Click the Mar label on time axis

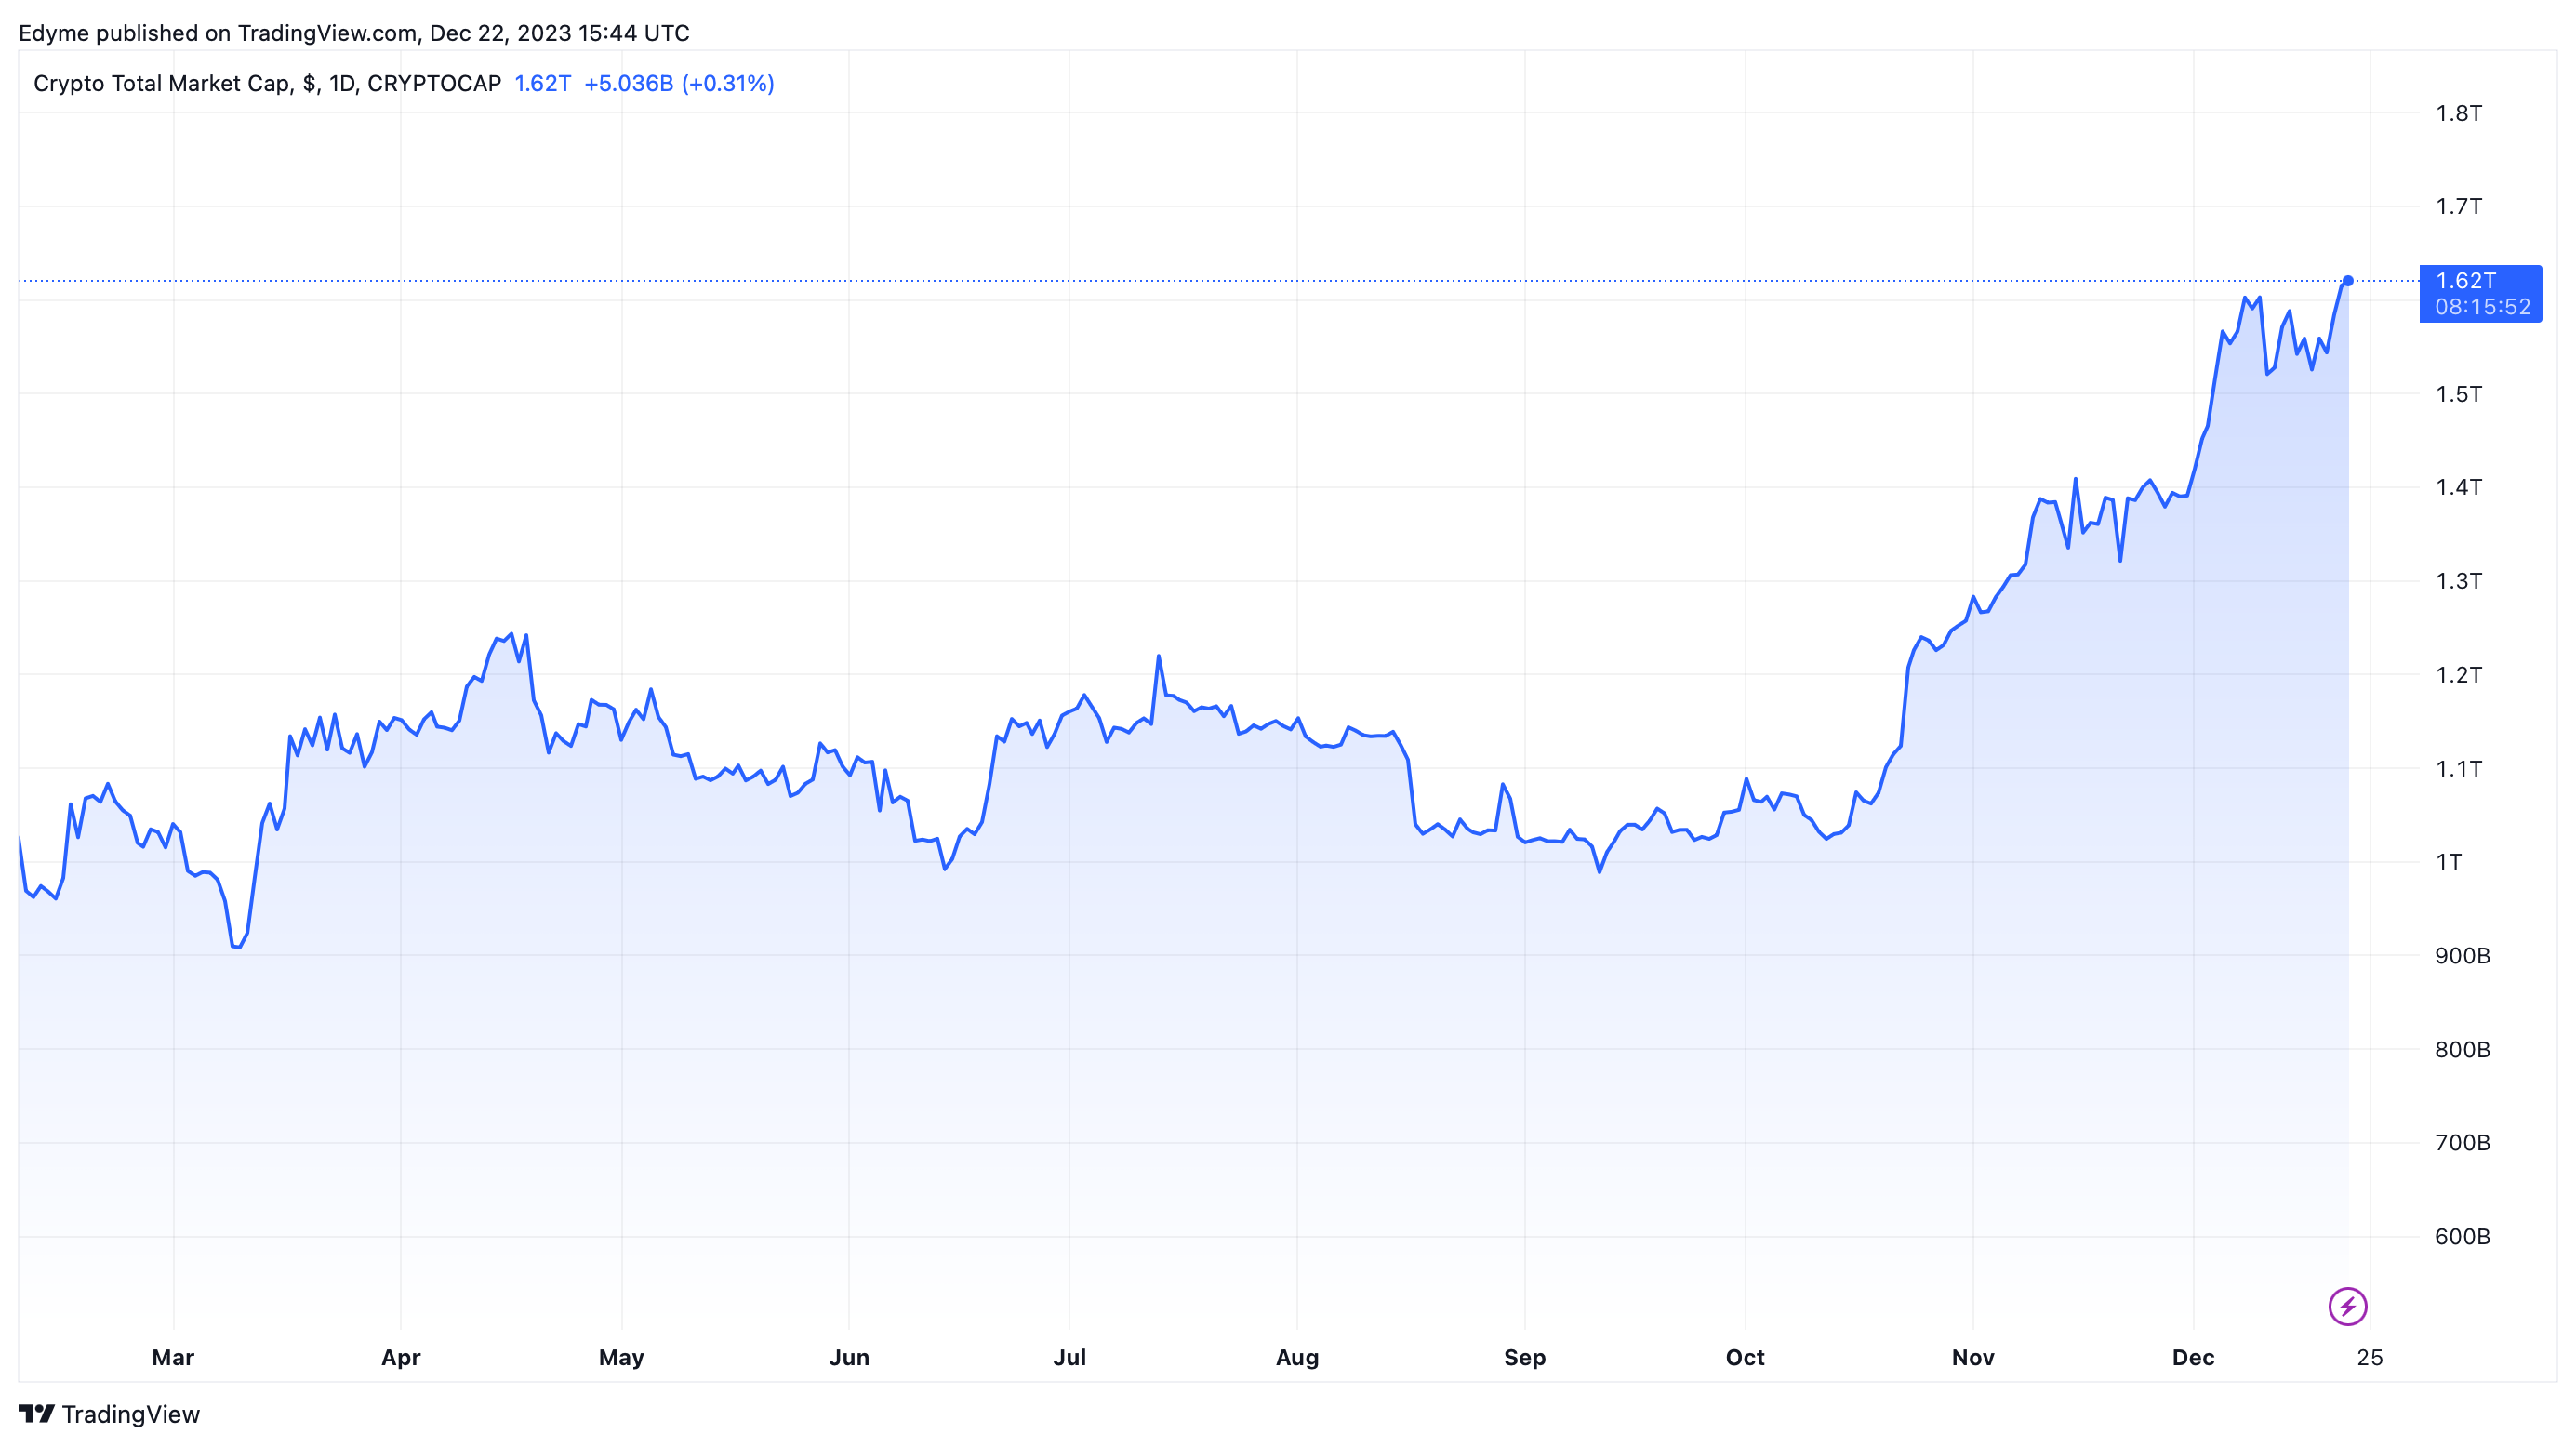point(173,1357)
